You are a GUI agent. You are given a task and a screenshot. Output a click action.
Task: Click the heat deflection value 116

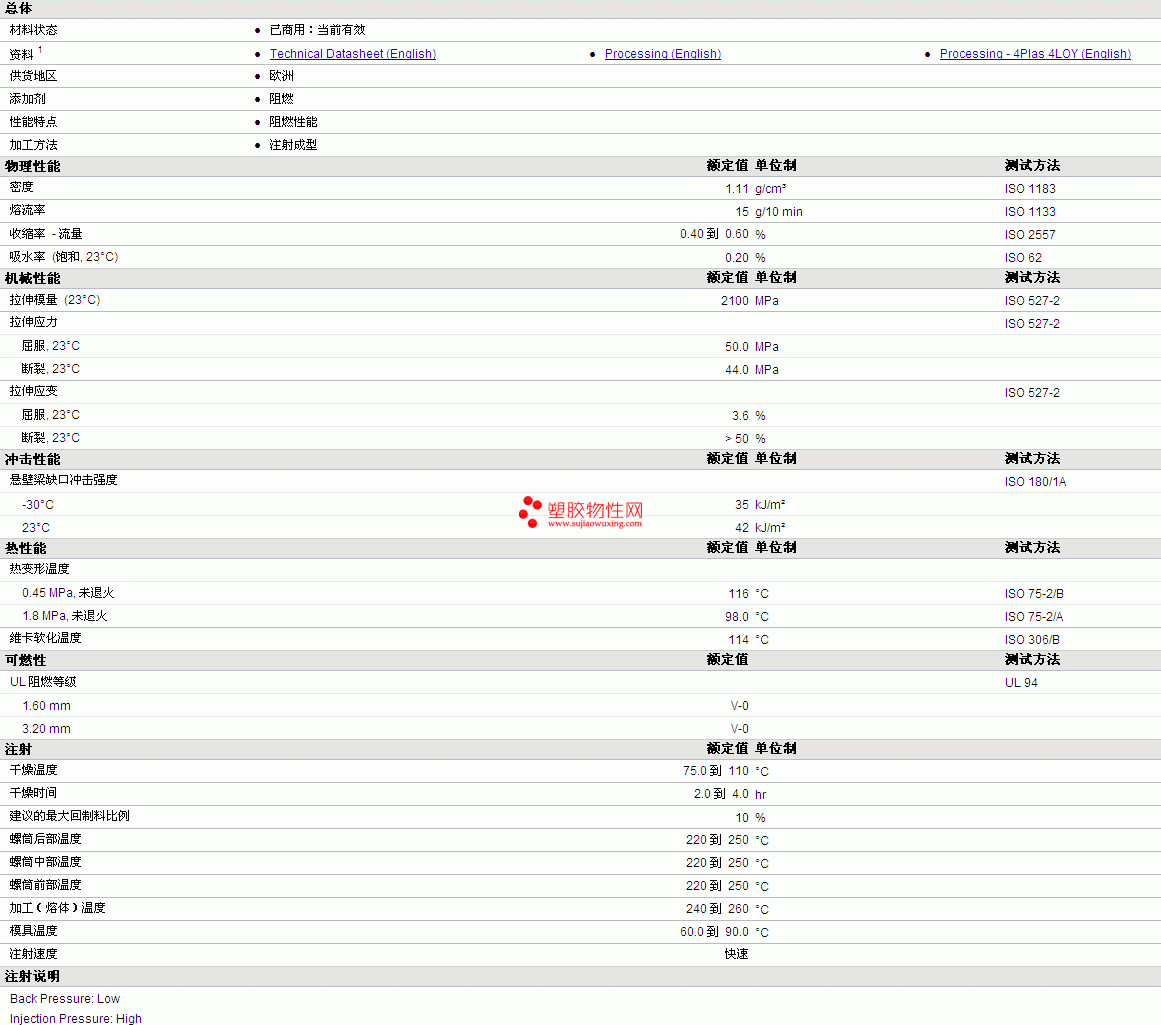(x=739, y=593)
